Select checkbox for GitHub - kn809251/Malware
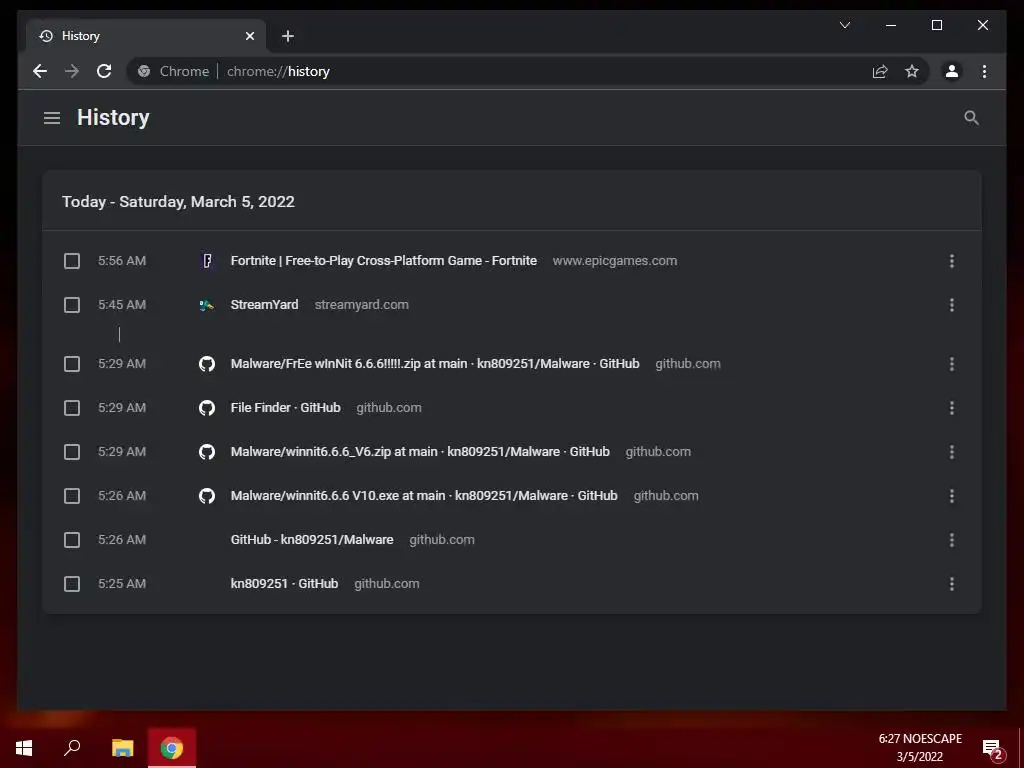The image size is (1024, 768). point(72,540)
